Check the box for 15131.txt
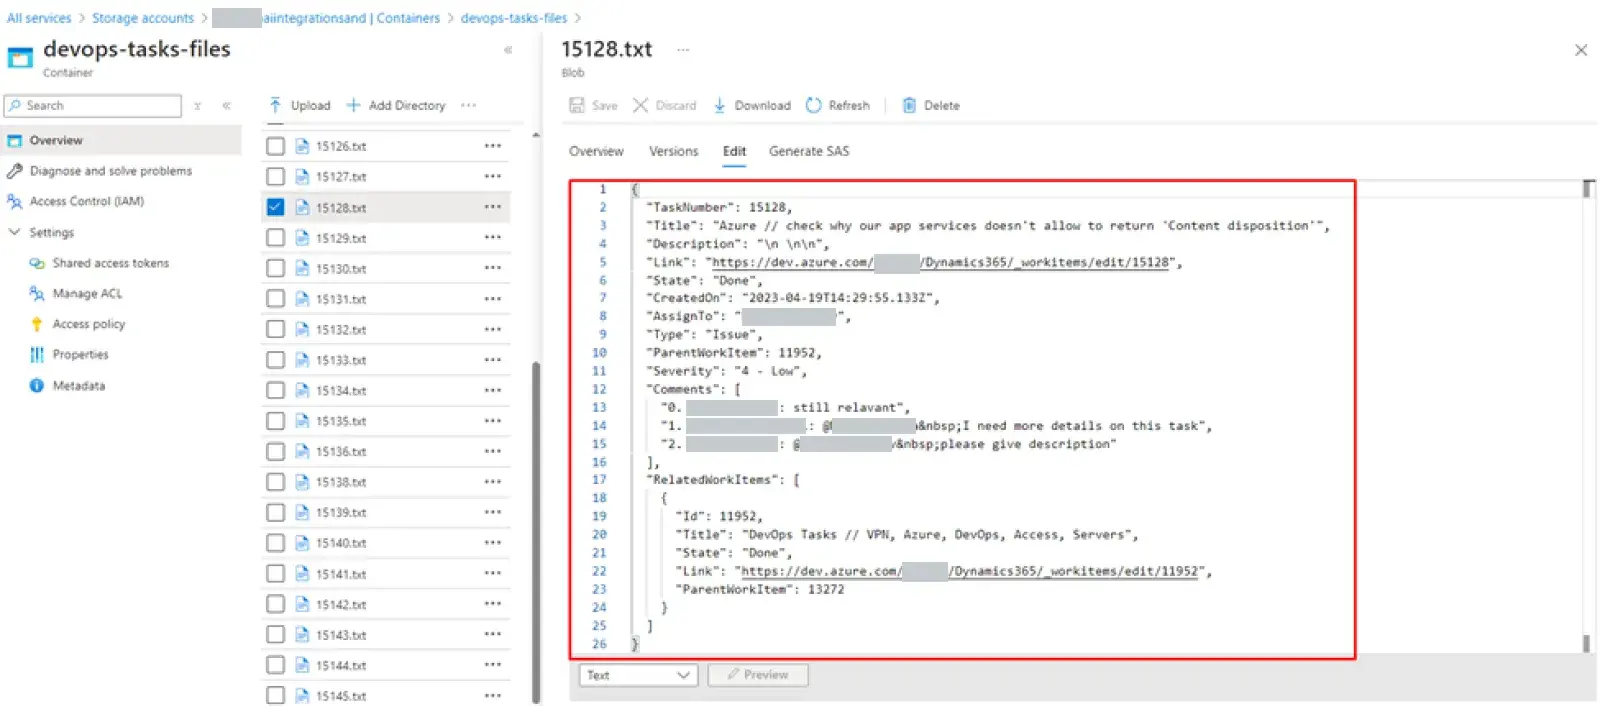1600x706 pixels. click(275, 298)
